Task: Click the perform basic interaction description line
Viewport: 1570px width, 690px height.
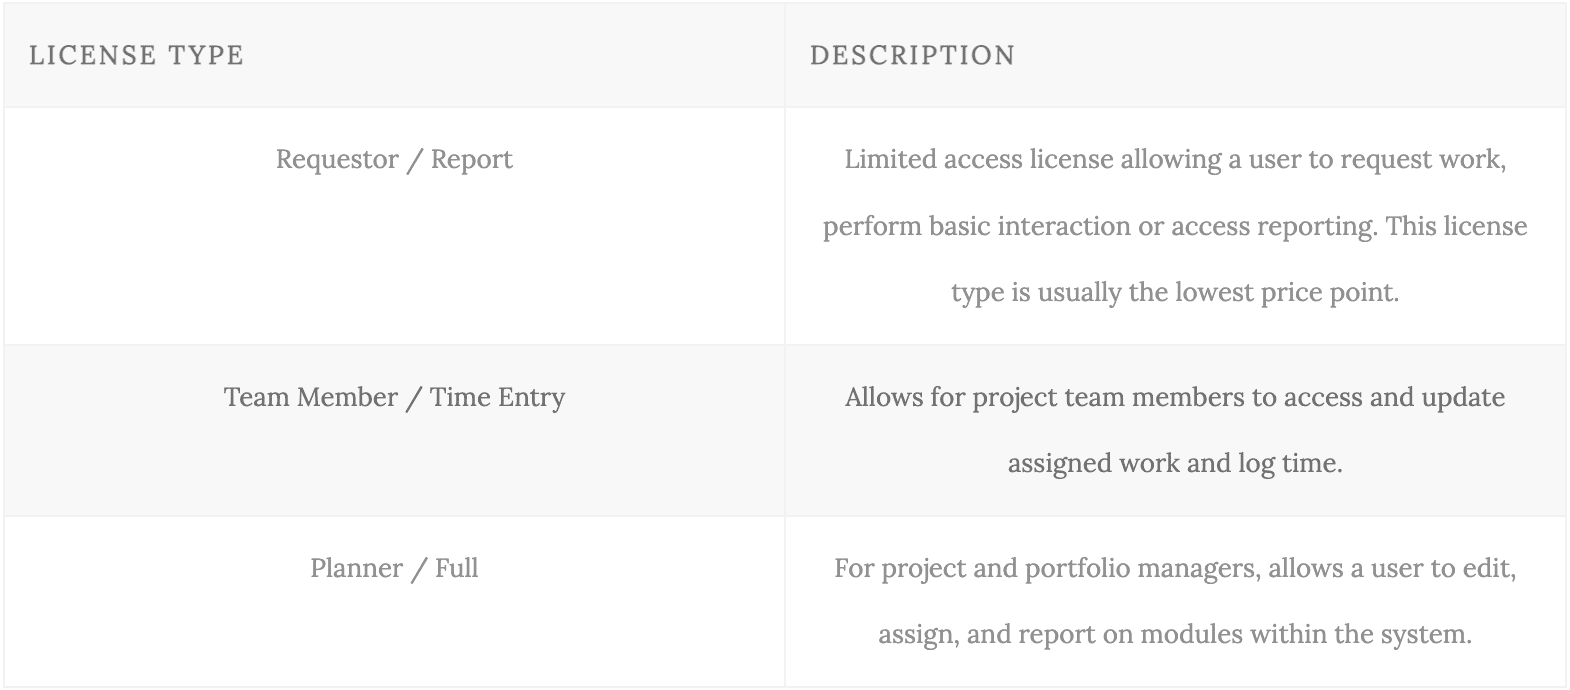Action: pyautogui.click(x=1175, y=227)
